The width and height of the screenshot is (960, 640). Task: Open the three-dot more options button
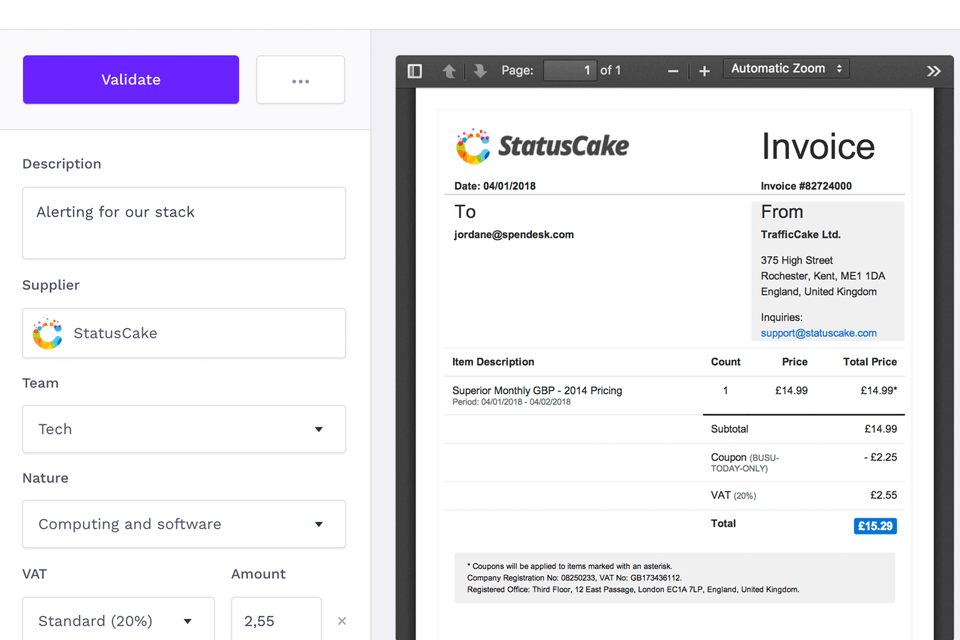(301, 80)
